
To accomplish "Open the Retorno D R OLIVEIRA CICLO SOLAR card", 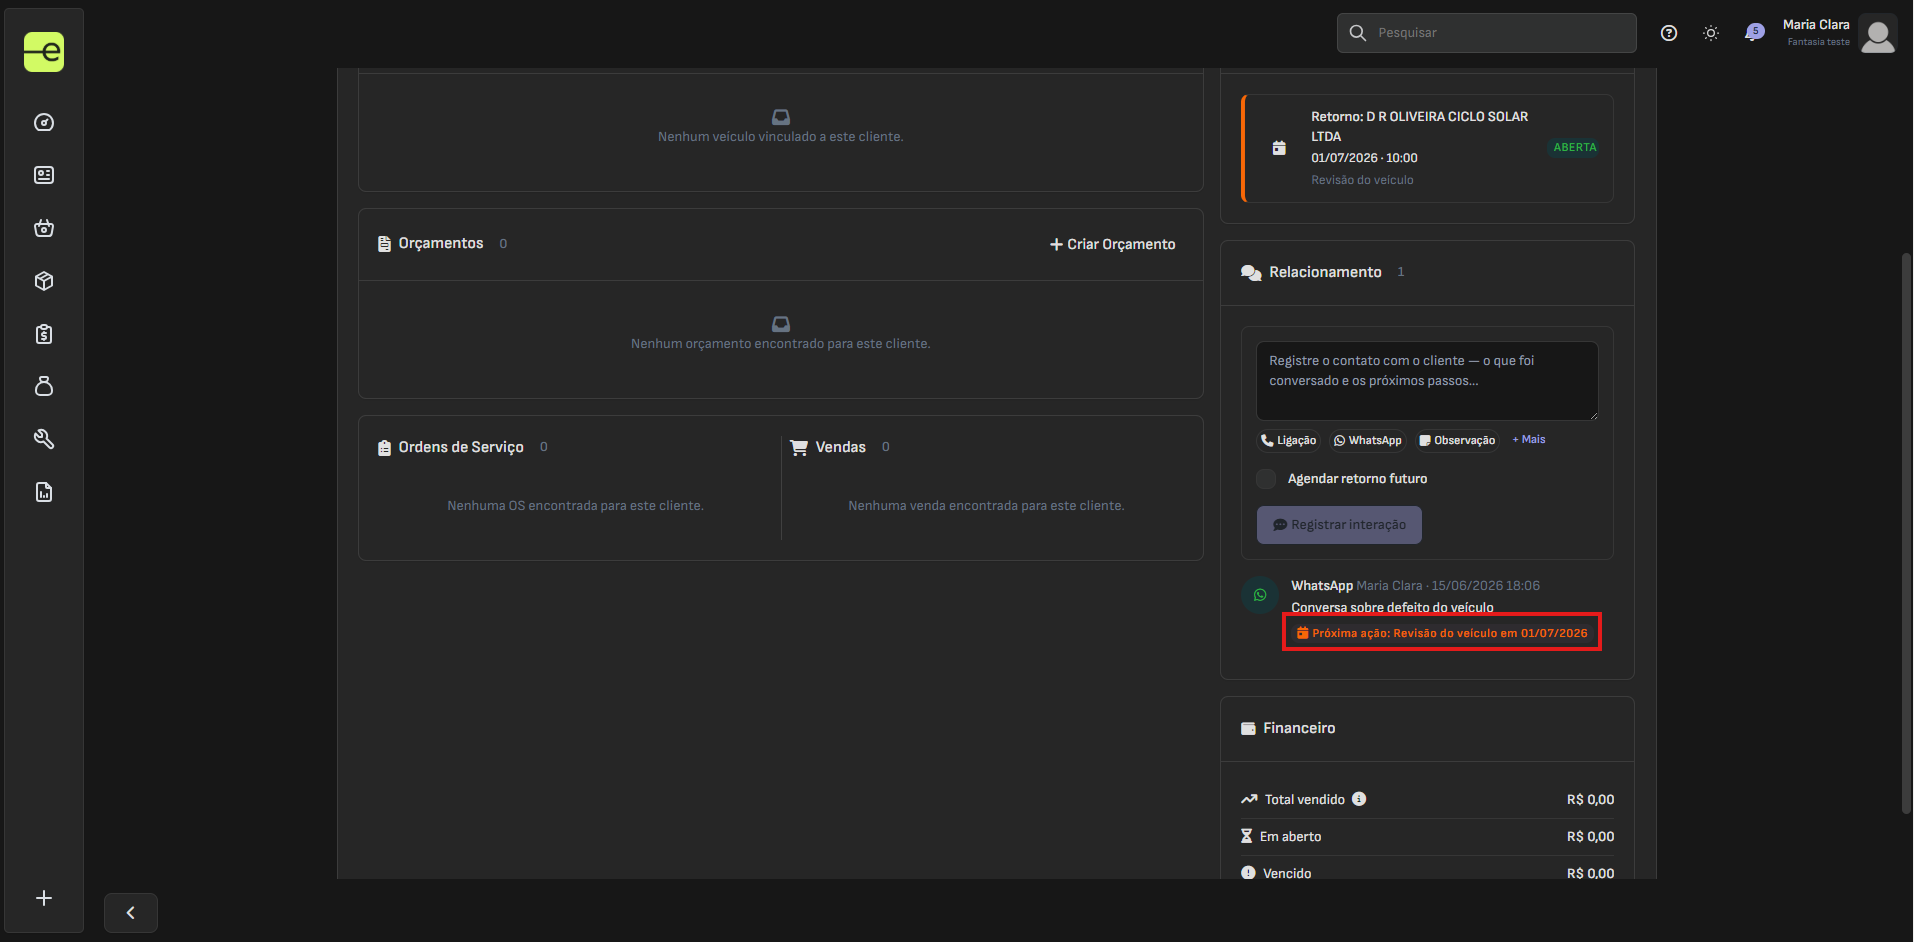I will pos(1427,148).
